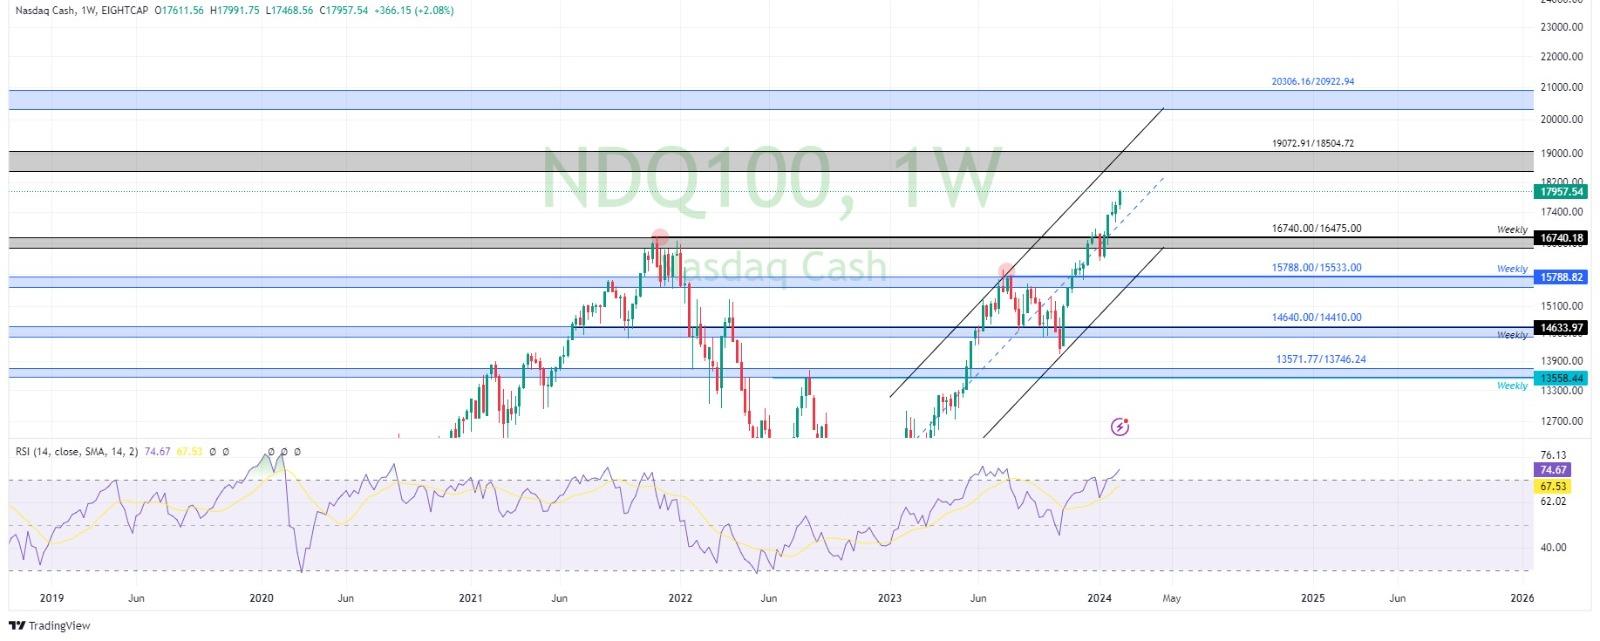Image resolution: width=1600 pixels, height=641 pixels.
Task: Click the upper blue resistance zone near 20306
Action: coord(770,100)
